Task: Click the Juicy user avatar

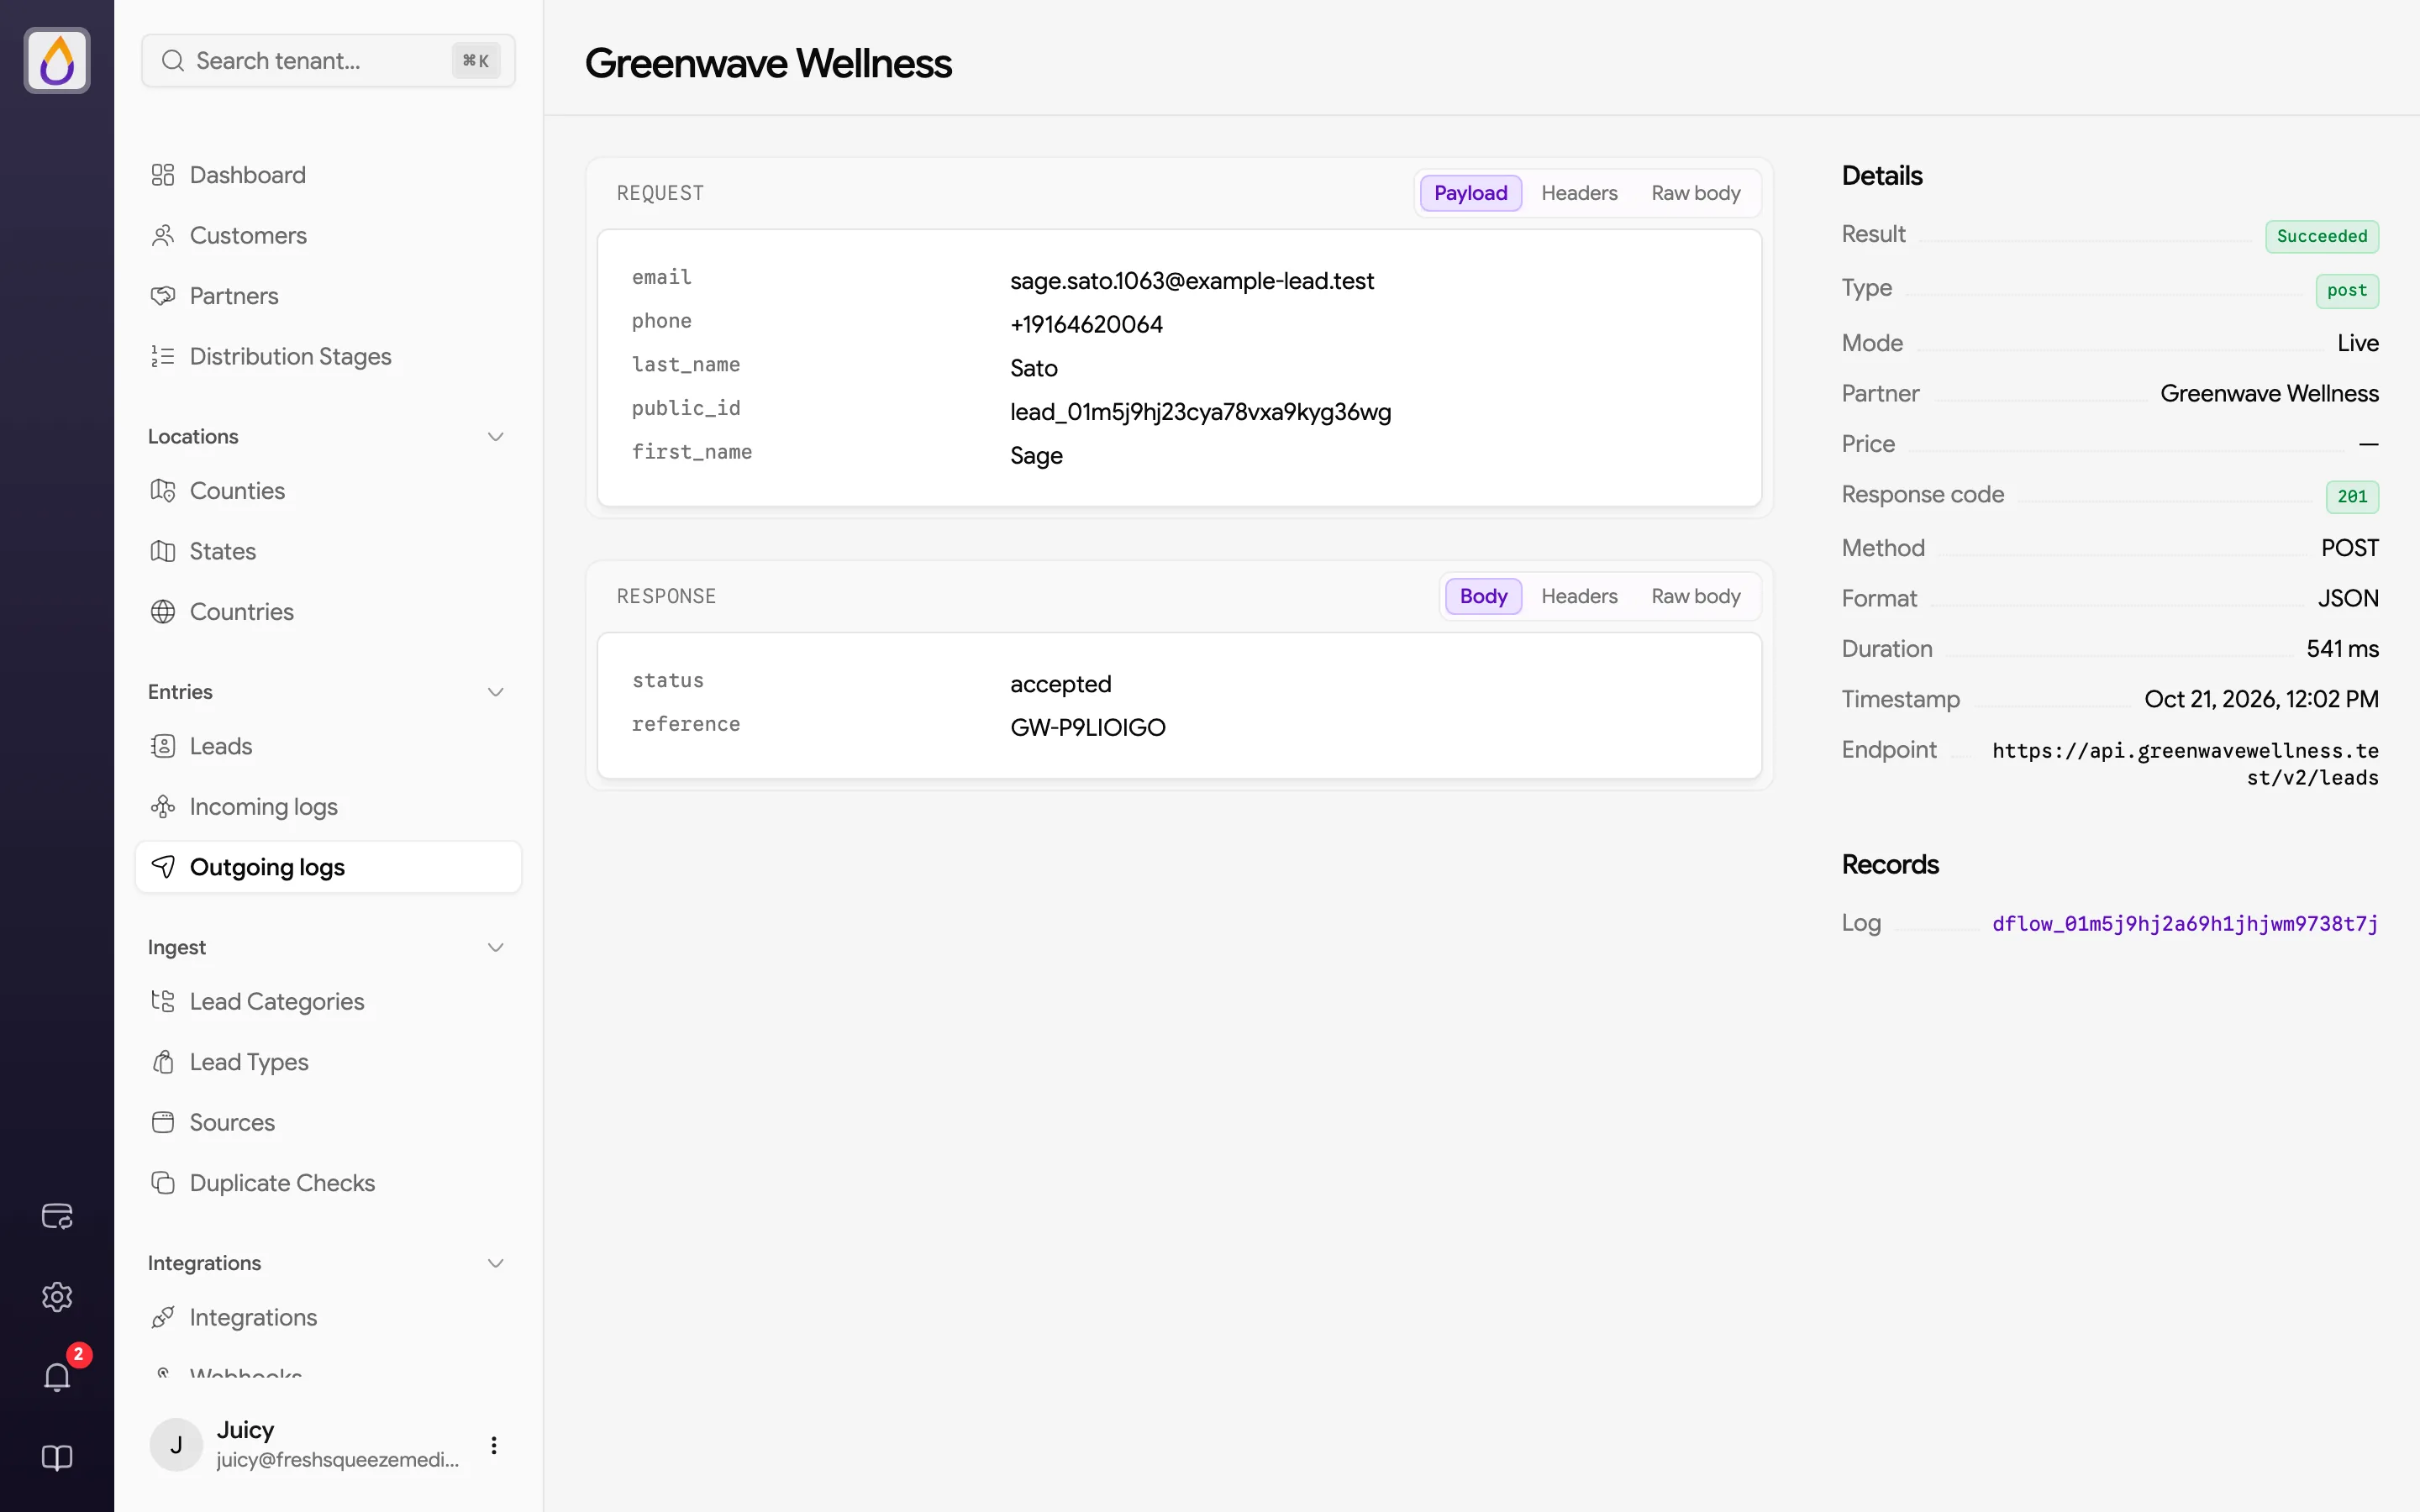Action: (176, 1444)
